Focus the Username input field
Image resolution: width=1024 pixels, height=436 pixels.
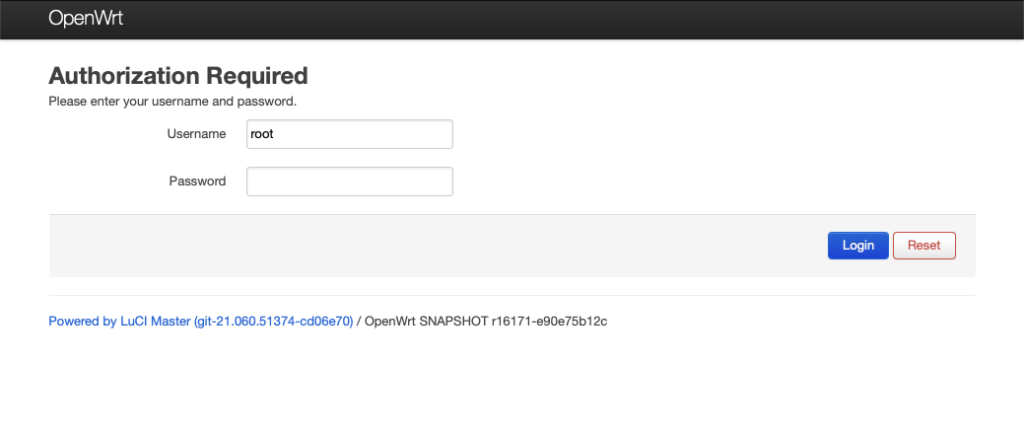[349, 134]
